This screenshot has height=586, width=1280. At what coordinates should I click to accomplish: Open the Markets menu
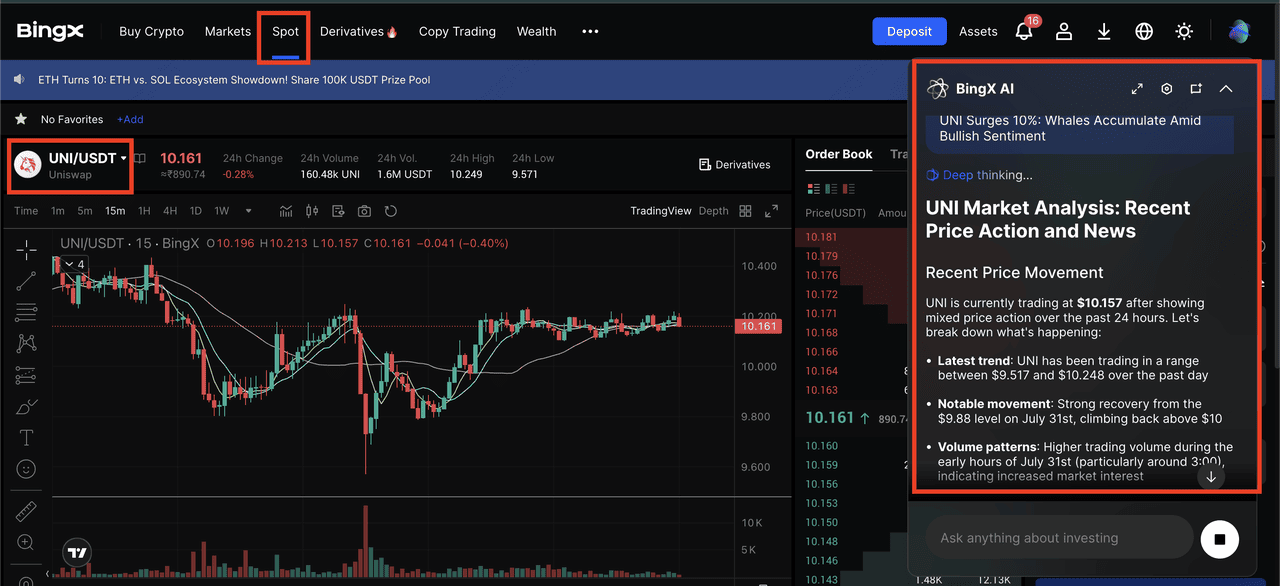pos(228,31)
